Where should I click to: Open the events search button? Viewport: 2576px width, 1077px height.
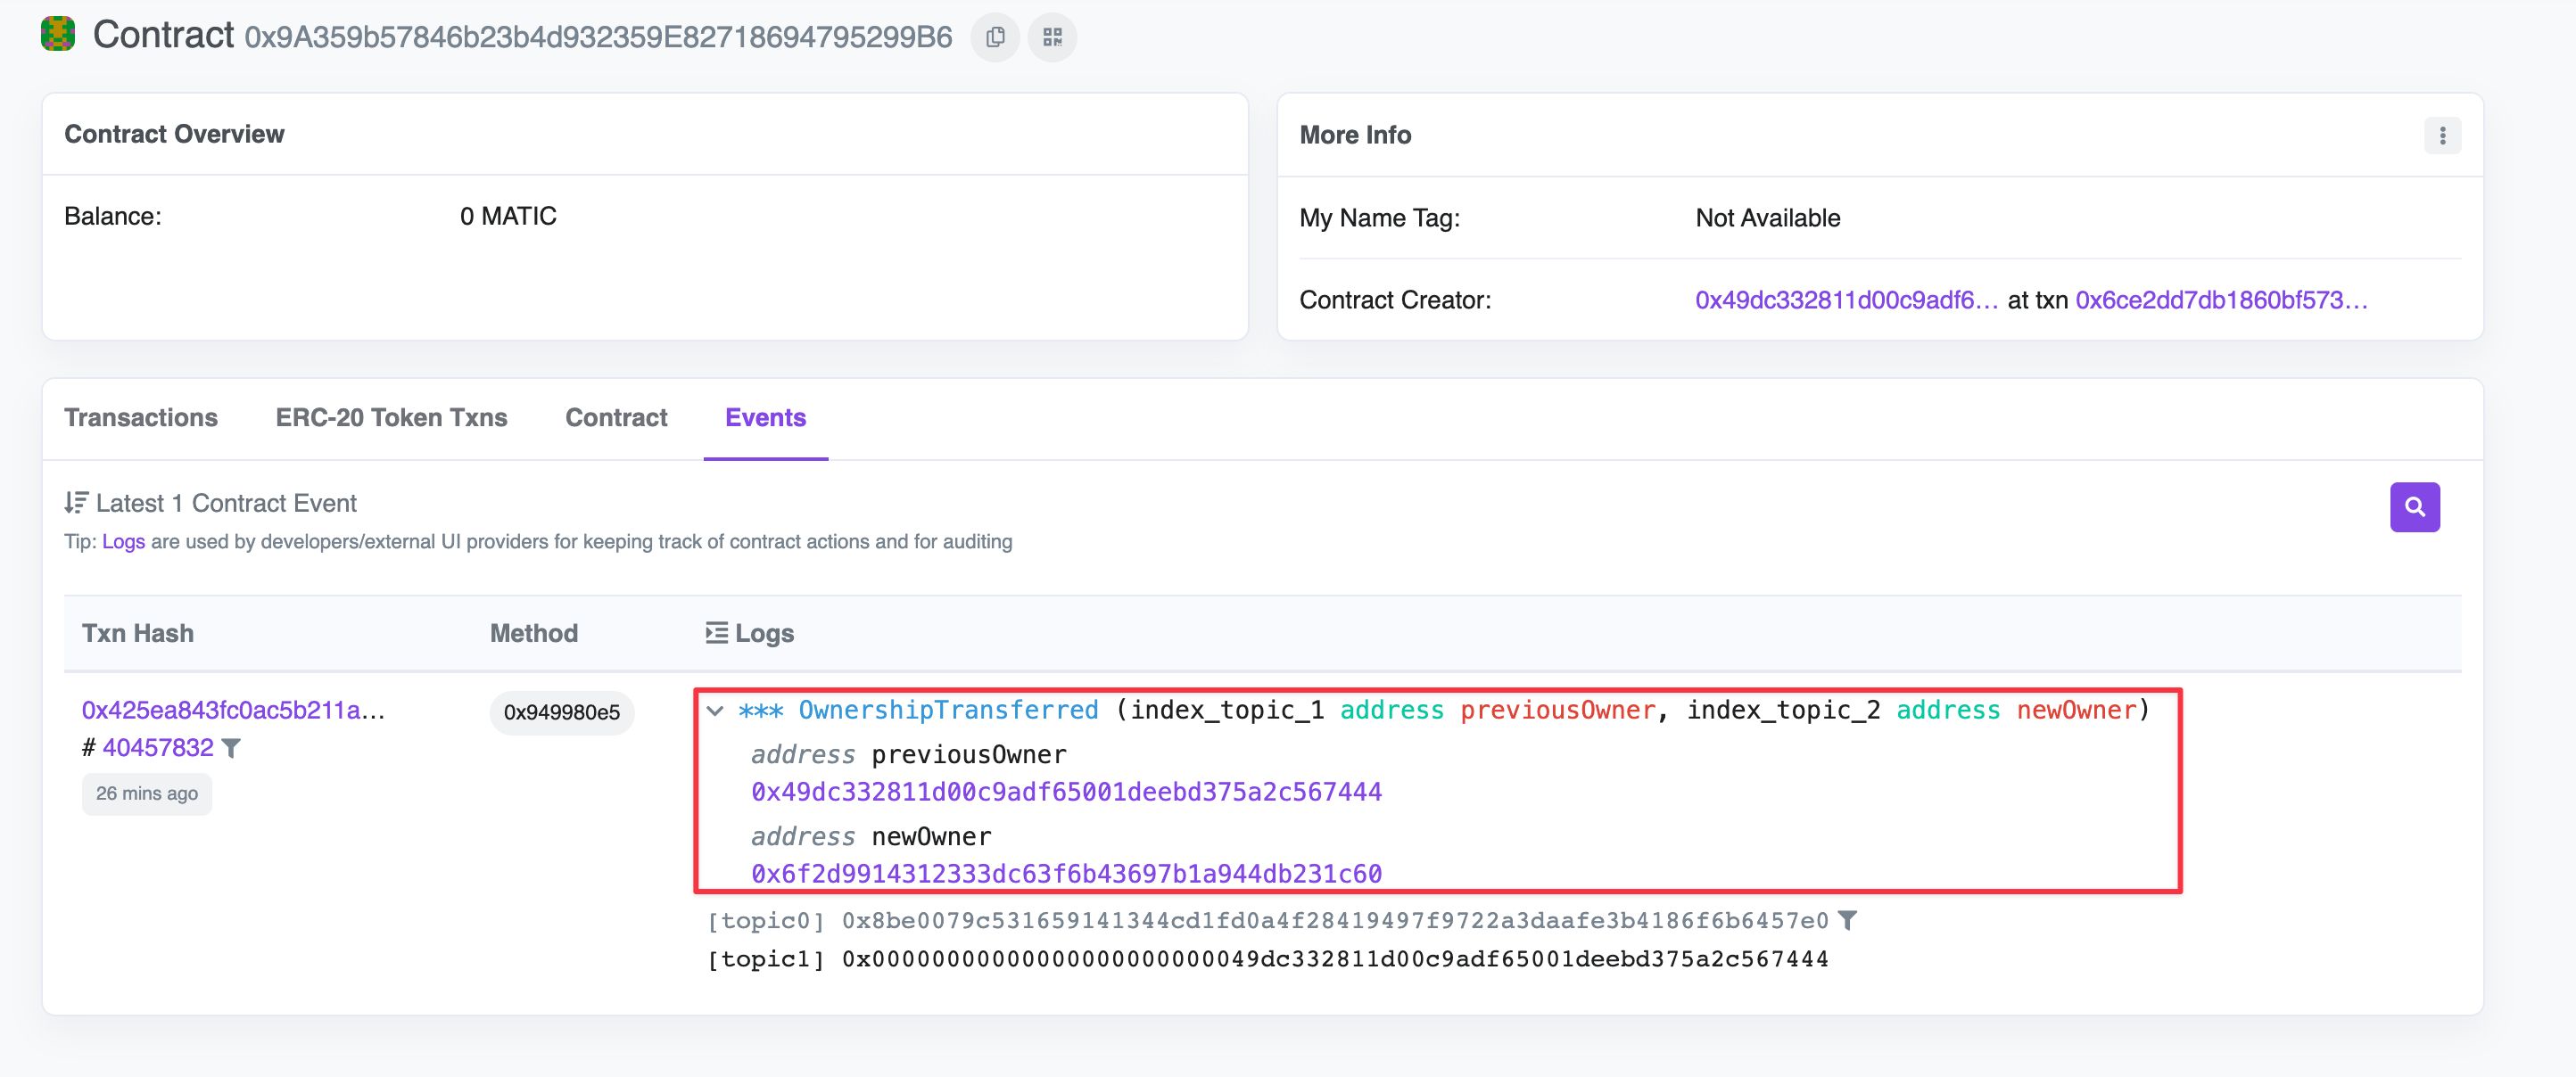tap(2414, 507)
